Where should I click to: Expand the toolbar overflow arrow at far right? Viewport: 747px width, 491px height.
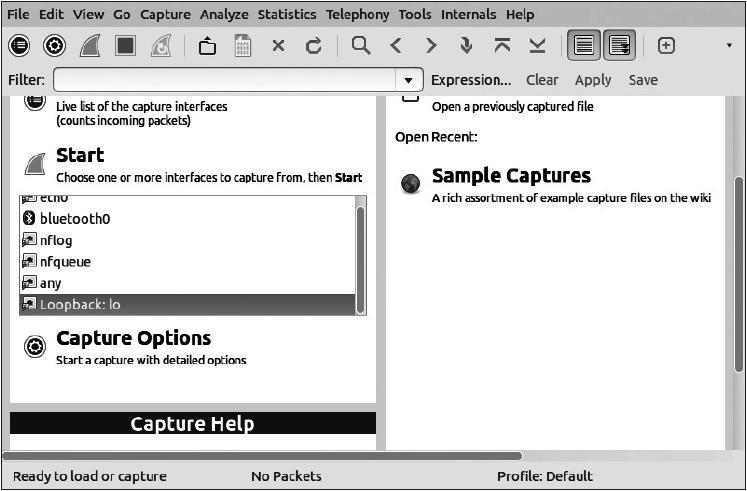pos(729,46)
